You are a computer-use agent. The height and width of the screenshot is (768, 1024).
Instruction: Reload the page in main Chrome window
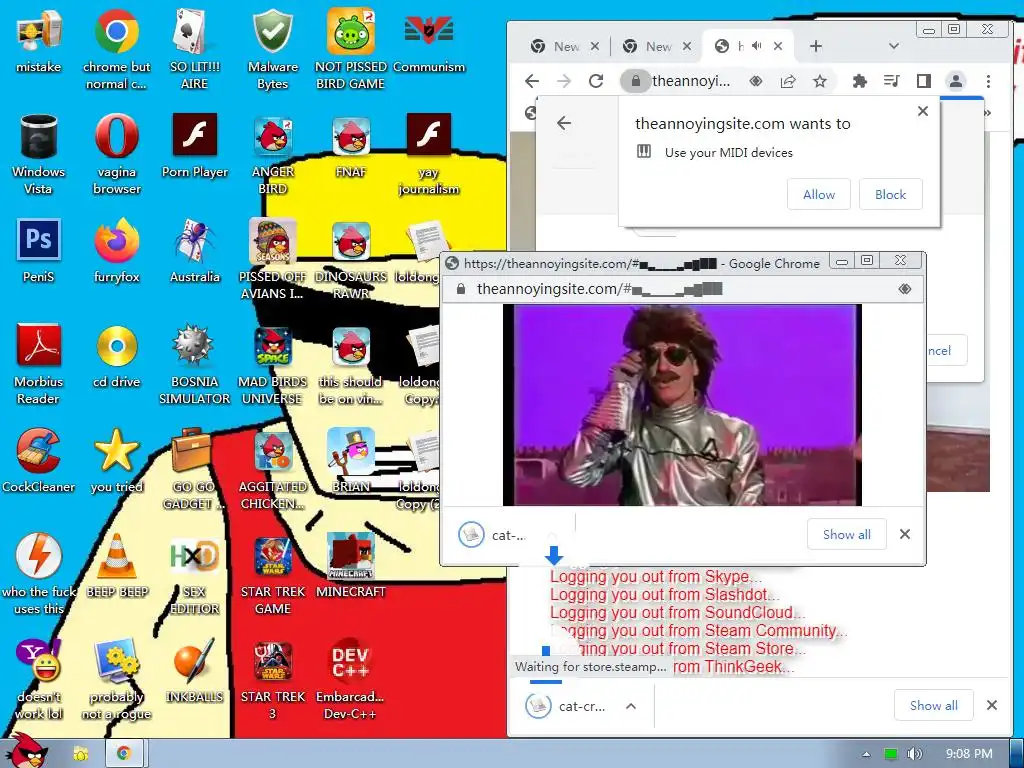596,81
